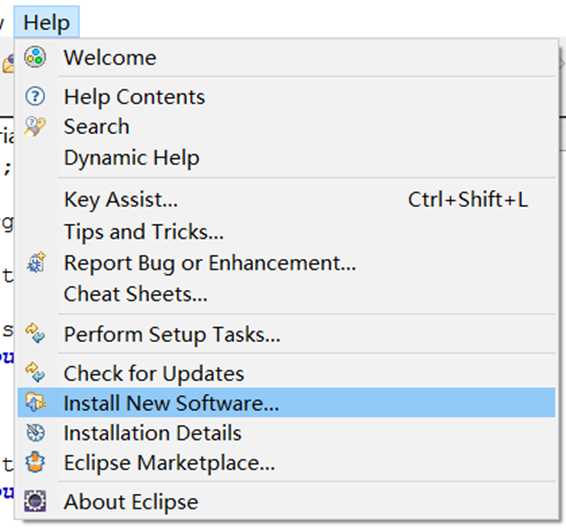This screenshot has height=528, width=566.
Task: Open Key Assist... menu entry
Action: tap(287, 200)
